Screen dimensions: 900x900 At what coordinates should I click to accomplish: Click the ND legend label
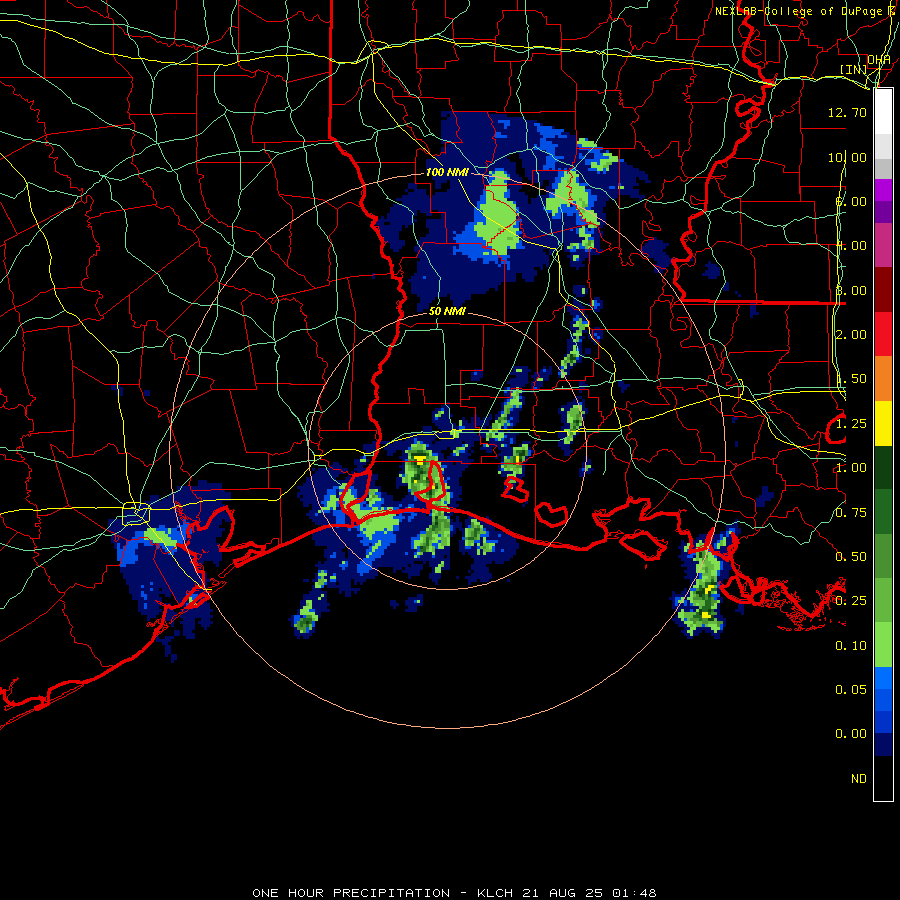[859, 779]
